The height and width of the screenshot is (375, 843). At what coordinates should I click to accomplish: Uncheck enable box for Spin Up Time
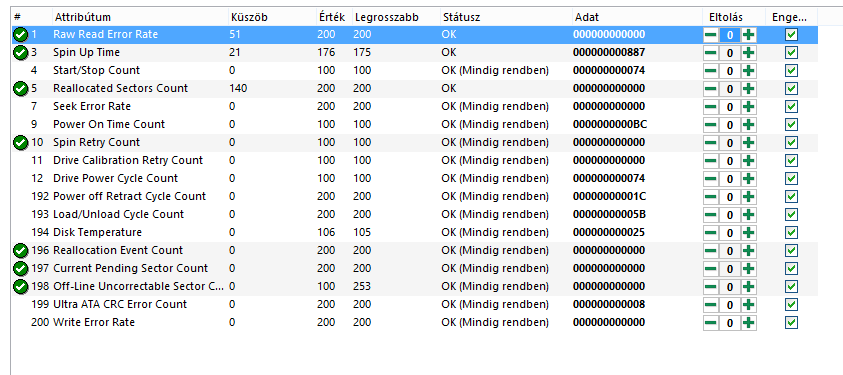tap(791, 53)
